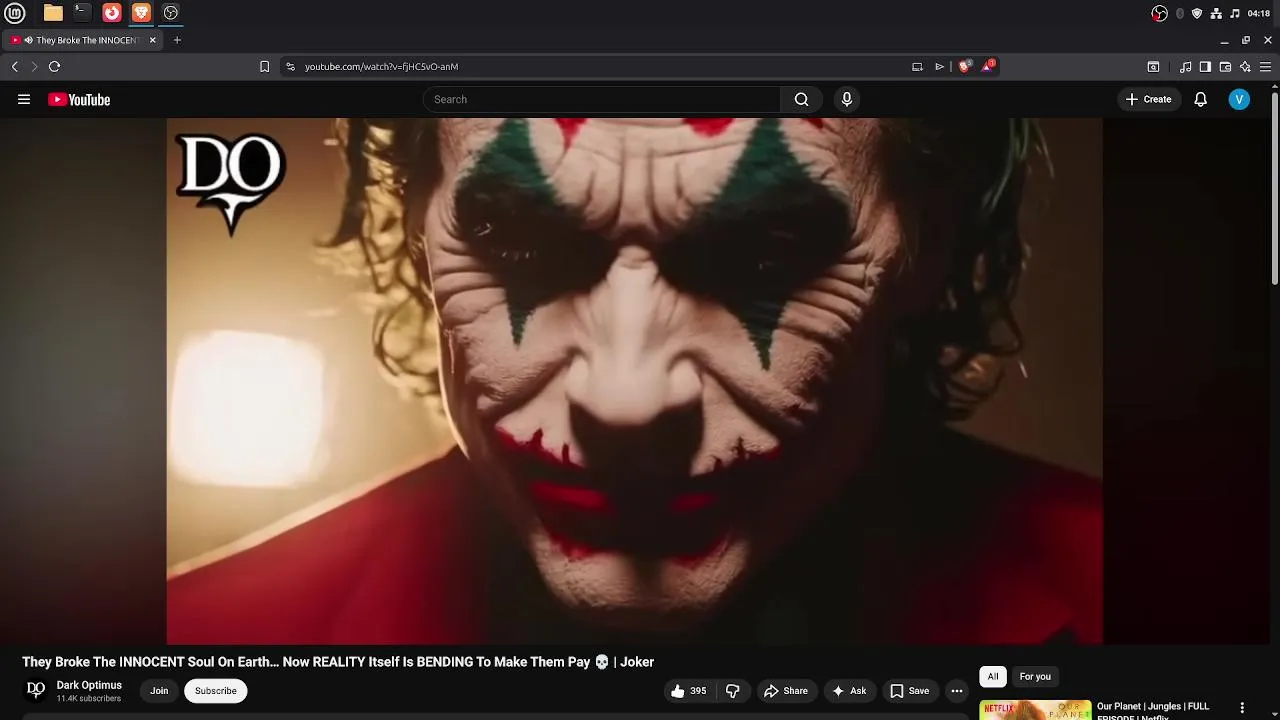Screen dimensions: 1280x720
Task: Open Brave Leo AI sparkle icon
Action: (x=1245, y=66)
